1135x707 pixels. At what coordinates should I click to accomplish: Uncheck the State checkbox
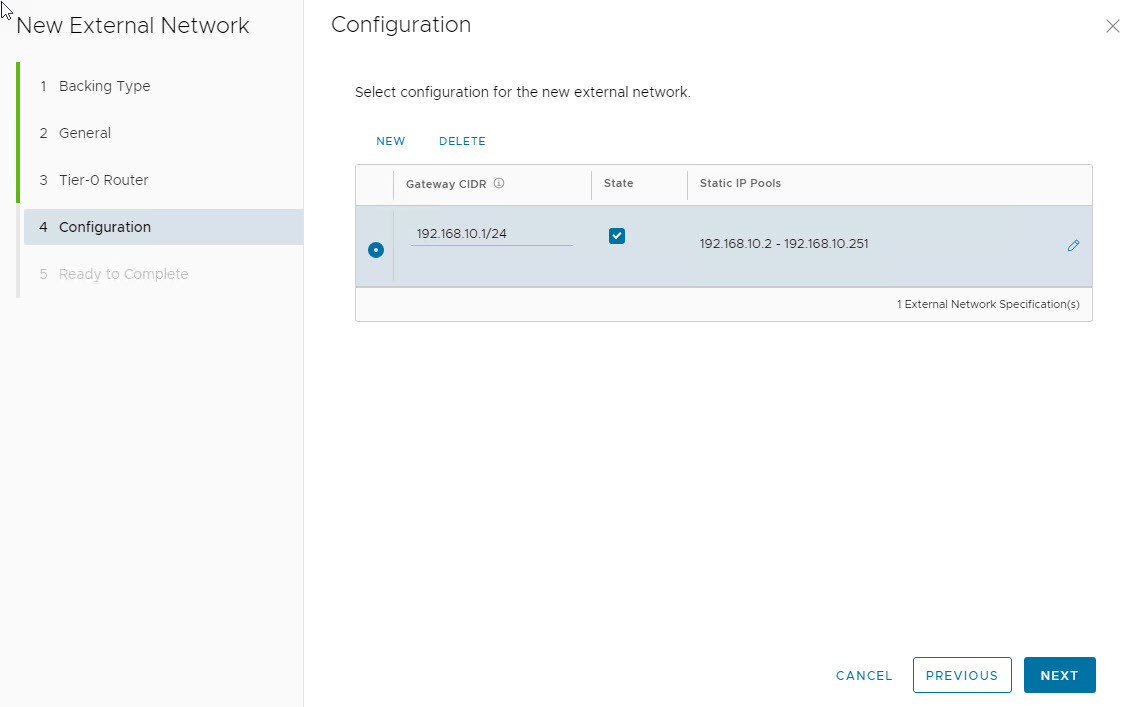pyautogui.click(x=617, y=236)
